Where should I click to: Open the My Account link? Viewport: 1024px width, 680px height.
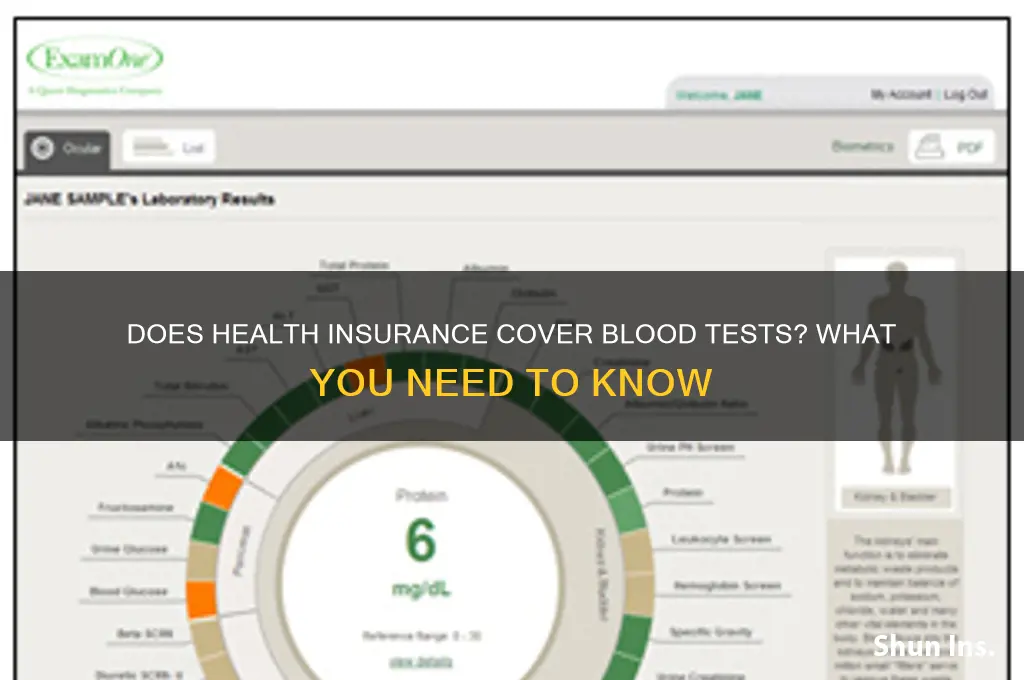(901, 95)
